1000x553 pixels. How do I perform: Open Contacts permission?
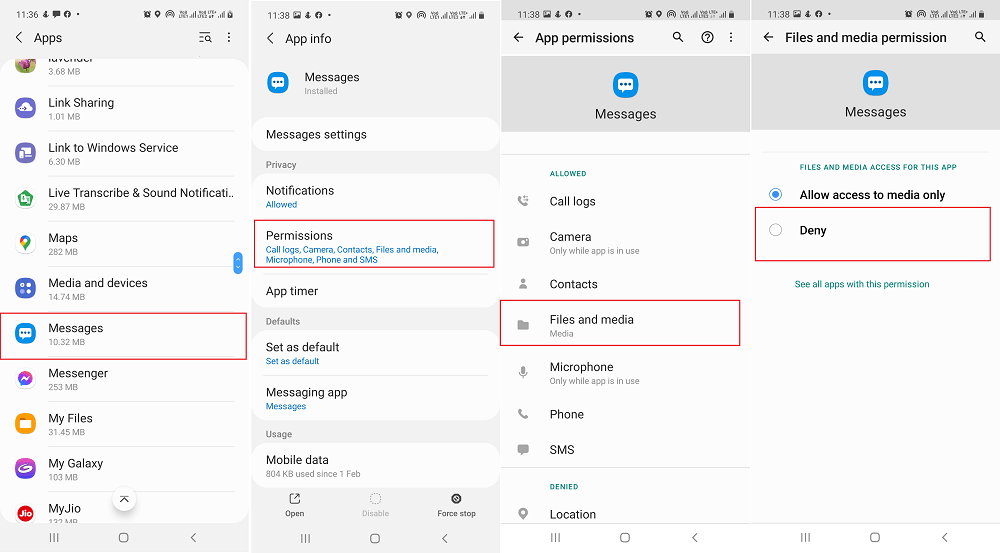[626, 284]
